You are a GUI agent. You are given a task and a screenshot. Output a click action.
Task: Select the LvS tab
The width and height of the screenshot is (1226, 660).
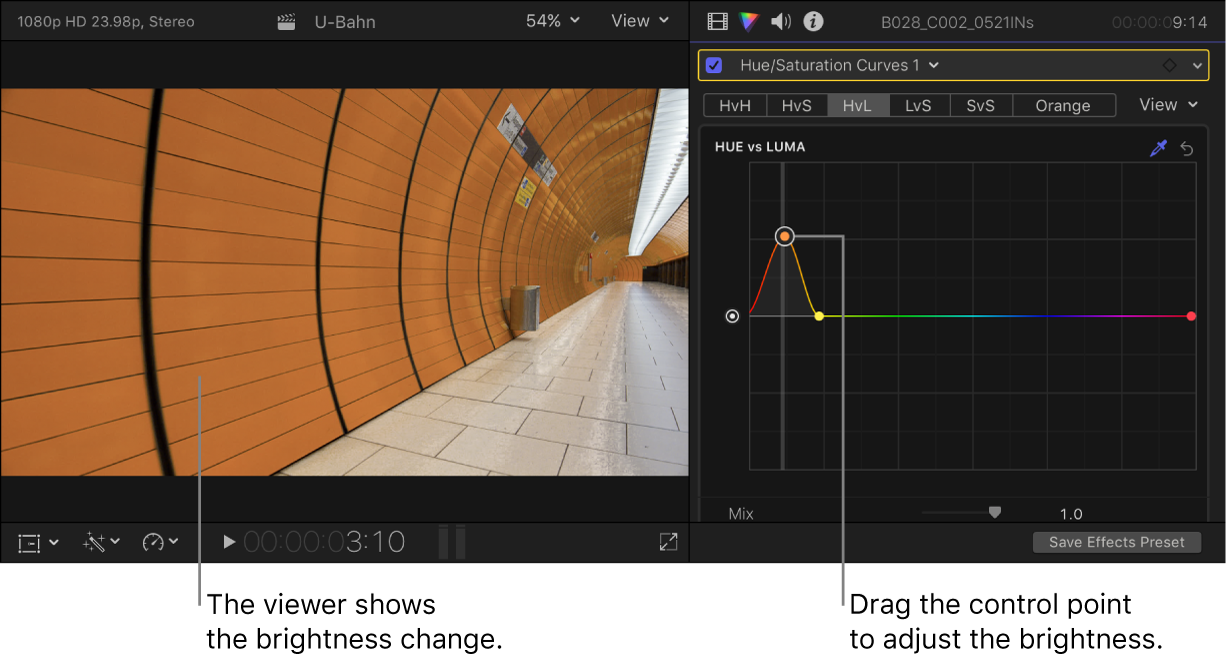pos(919,105)
